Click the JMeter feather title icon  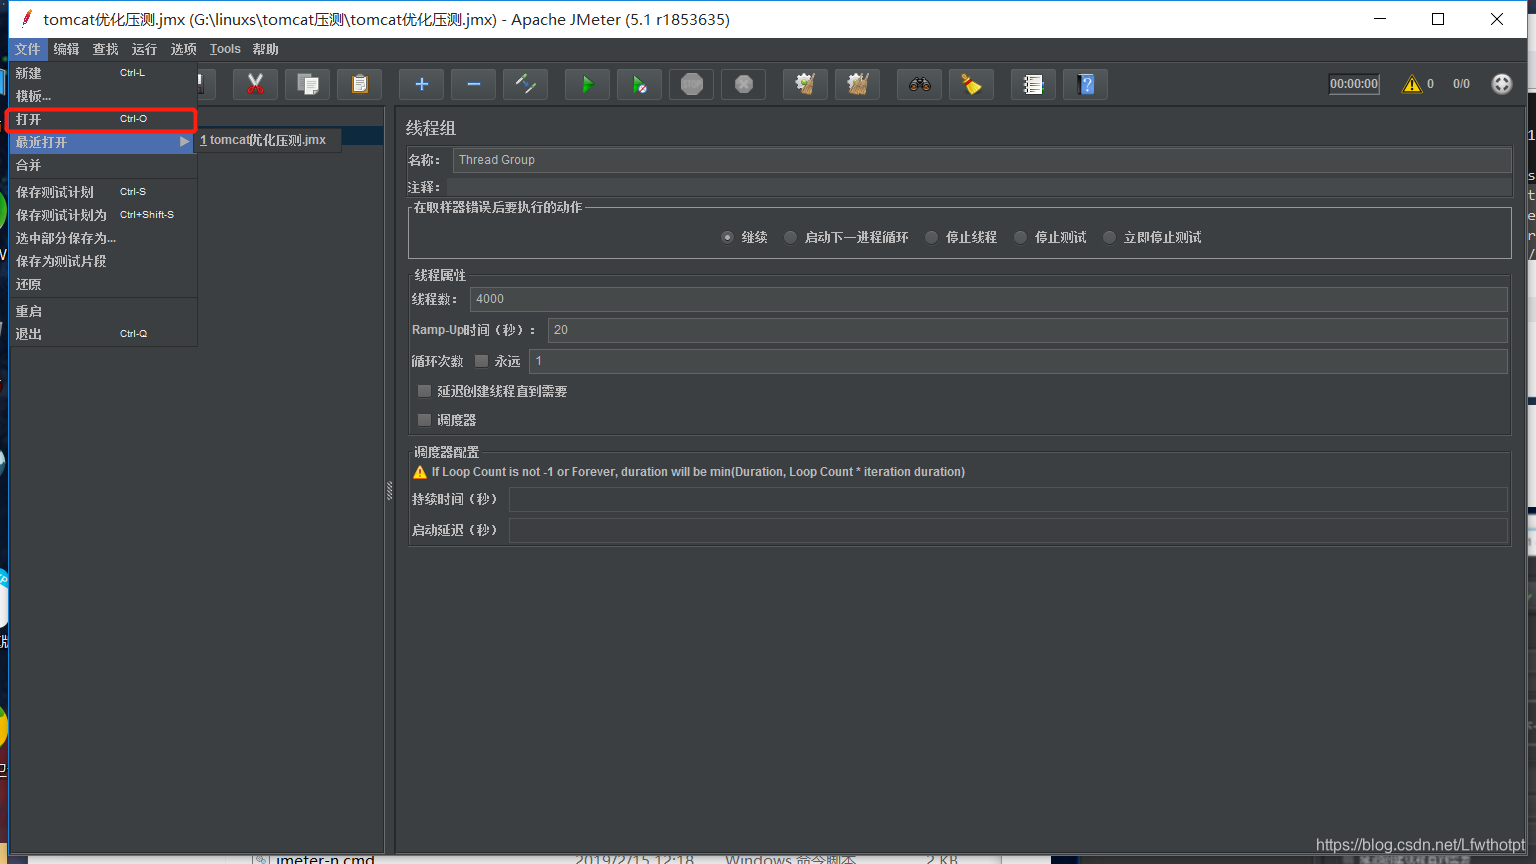tap(27, 18)
